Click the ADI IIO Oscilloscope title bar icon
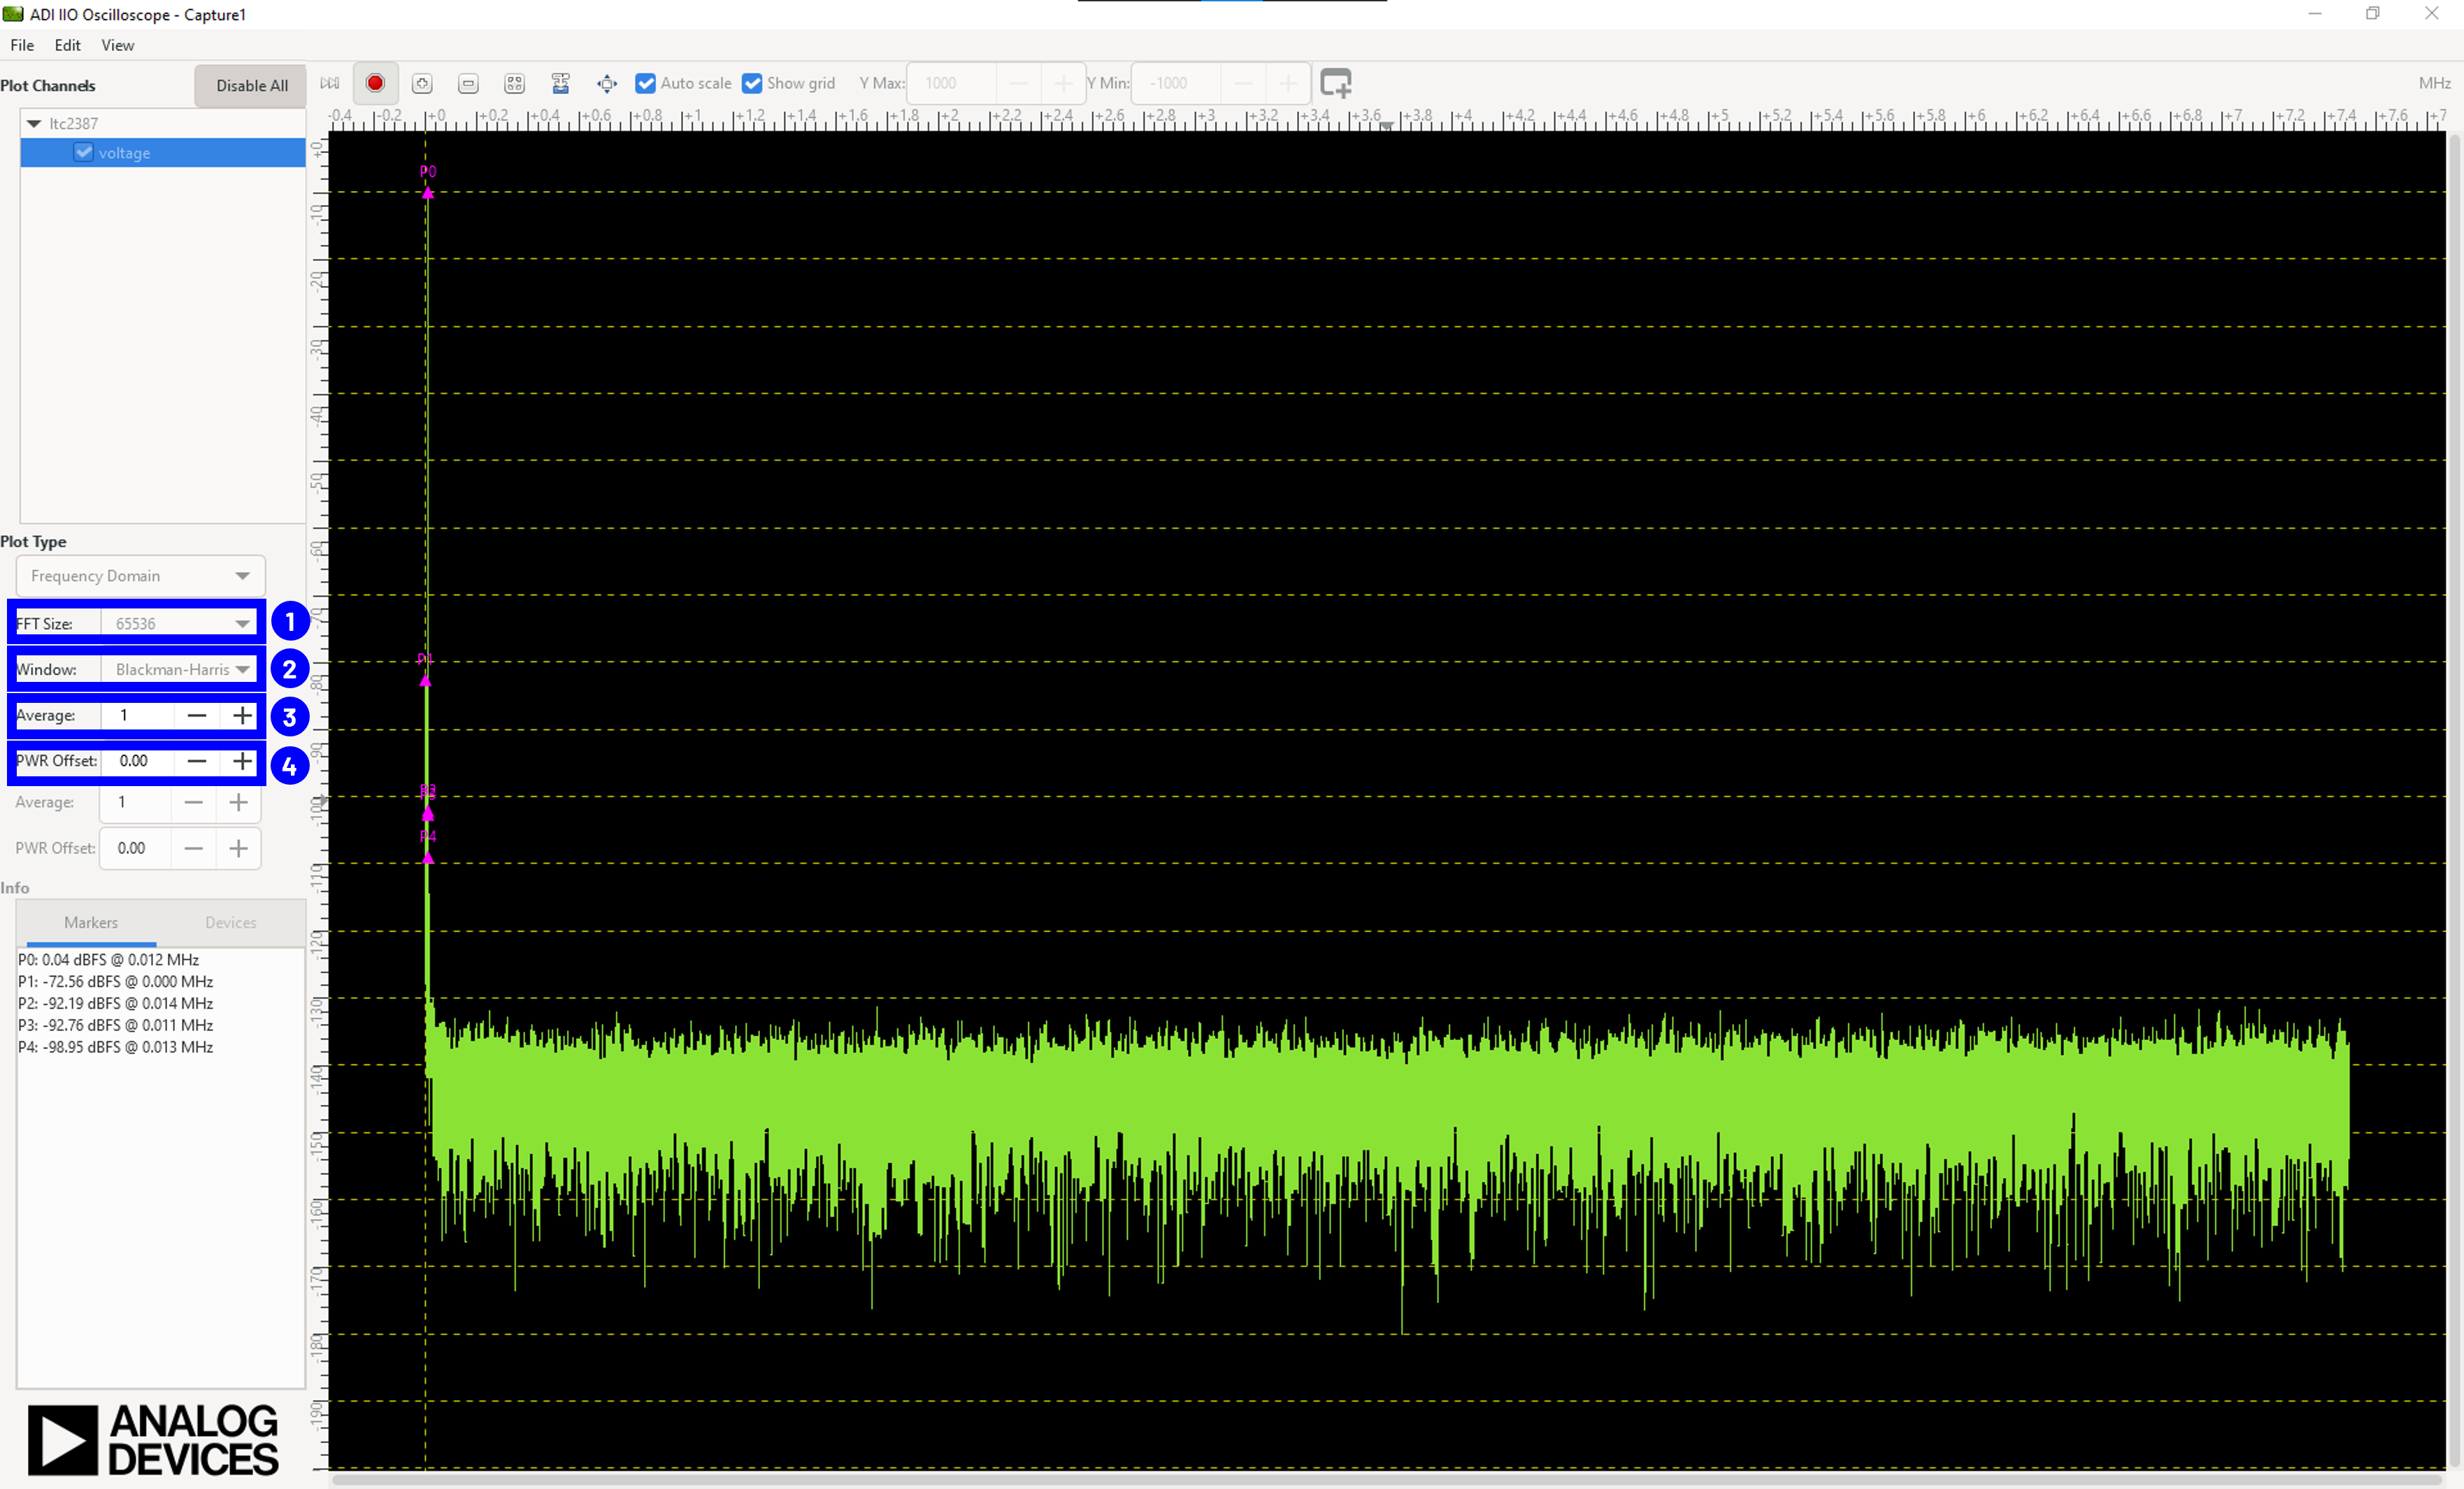 coord(13,14)
